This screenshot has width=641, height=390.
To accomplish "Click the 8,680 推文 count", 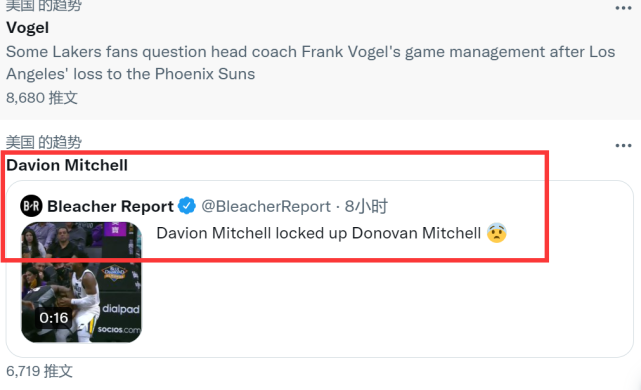I will pyautogui.click(x=42, y=98).
